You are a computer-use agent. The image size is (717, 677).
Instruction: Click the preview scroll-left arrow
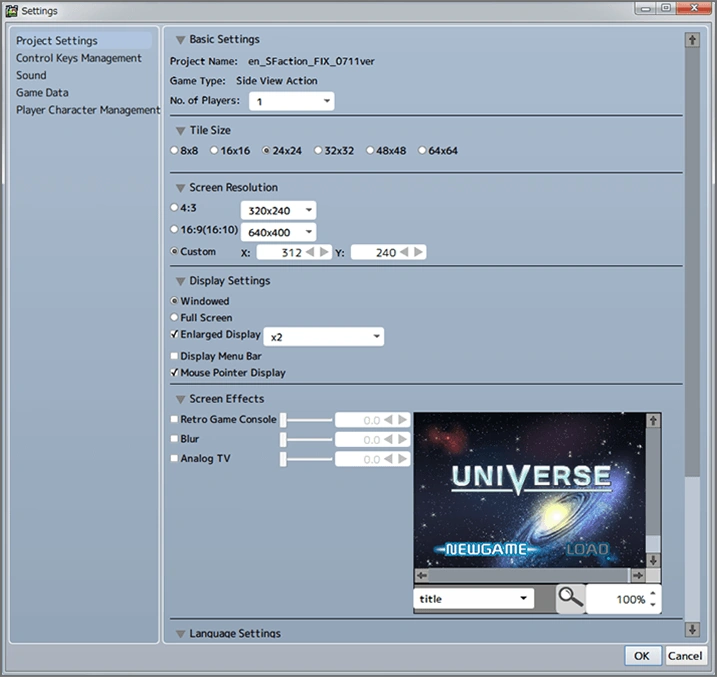tap(422, 576)
